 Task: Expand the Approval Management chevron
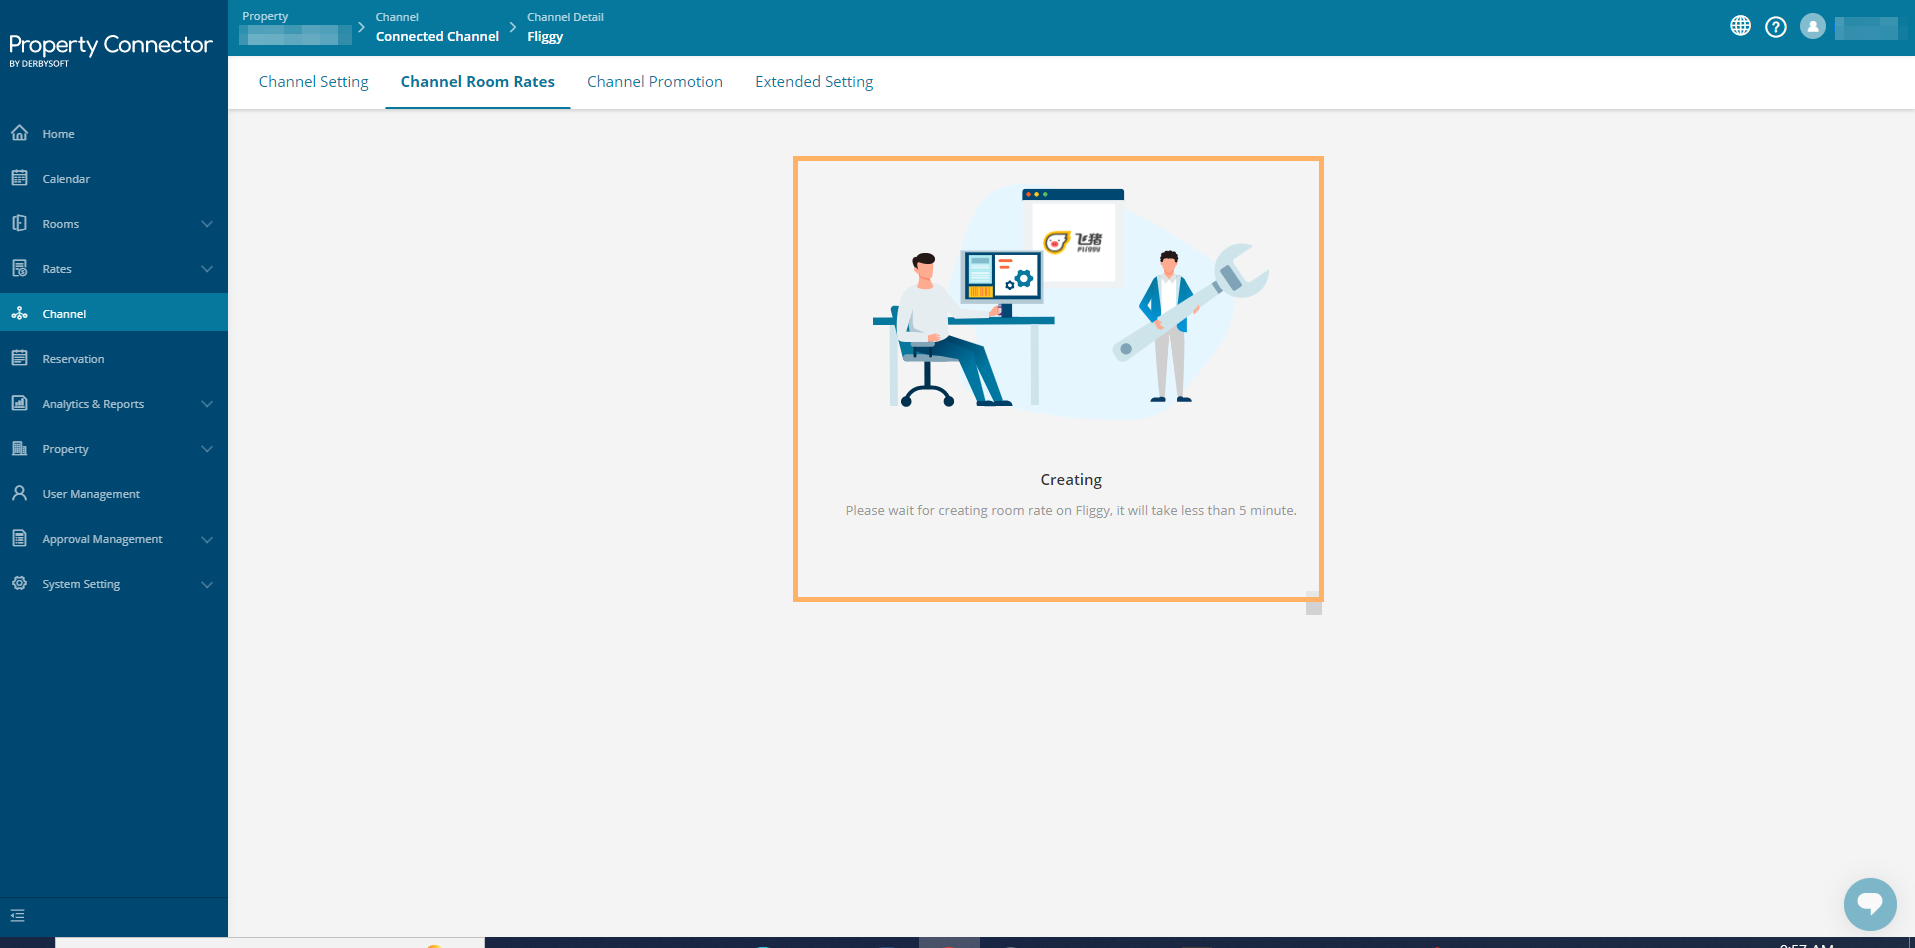[x=207, y=539]
